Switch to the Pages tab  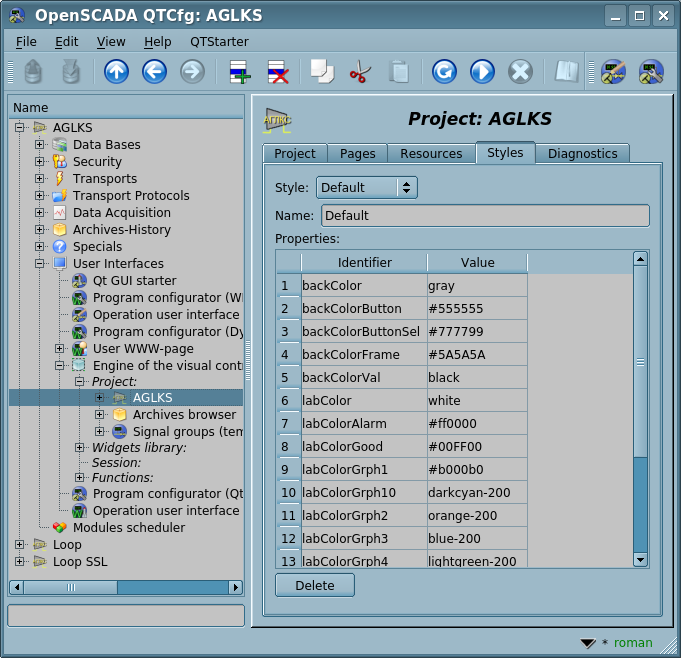click(x=357, y=154)
